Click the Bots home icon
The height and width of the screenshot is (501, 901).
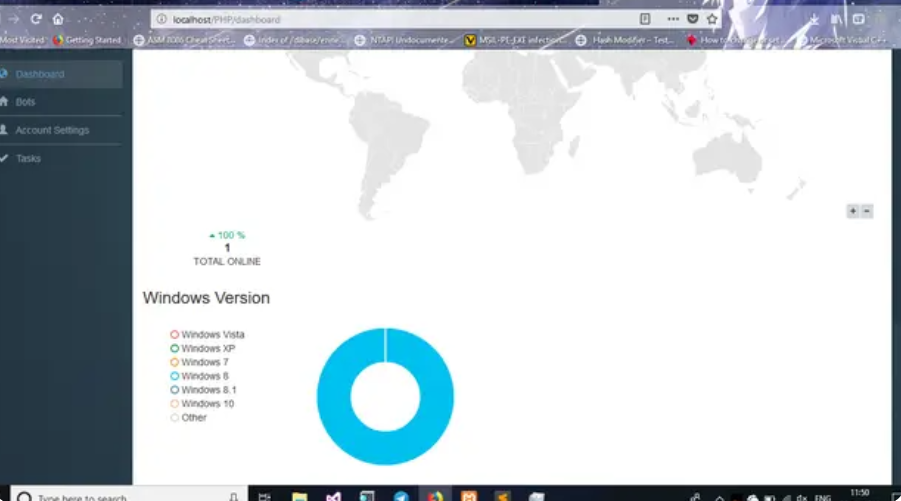click(x=4, y=102)
